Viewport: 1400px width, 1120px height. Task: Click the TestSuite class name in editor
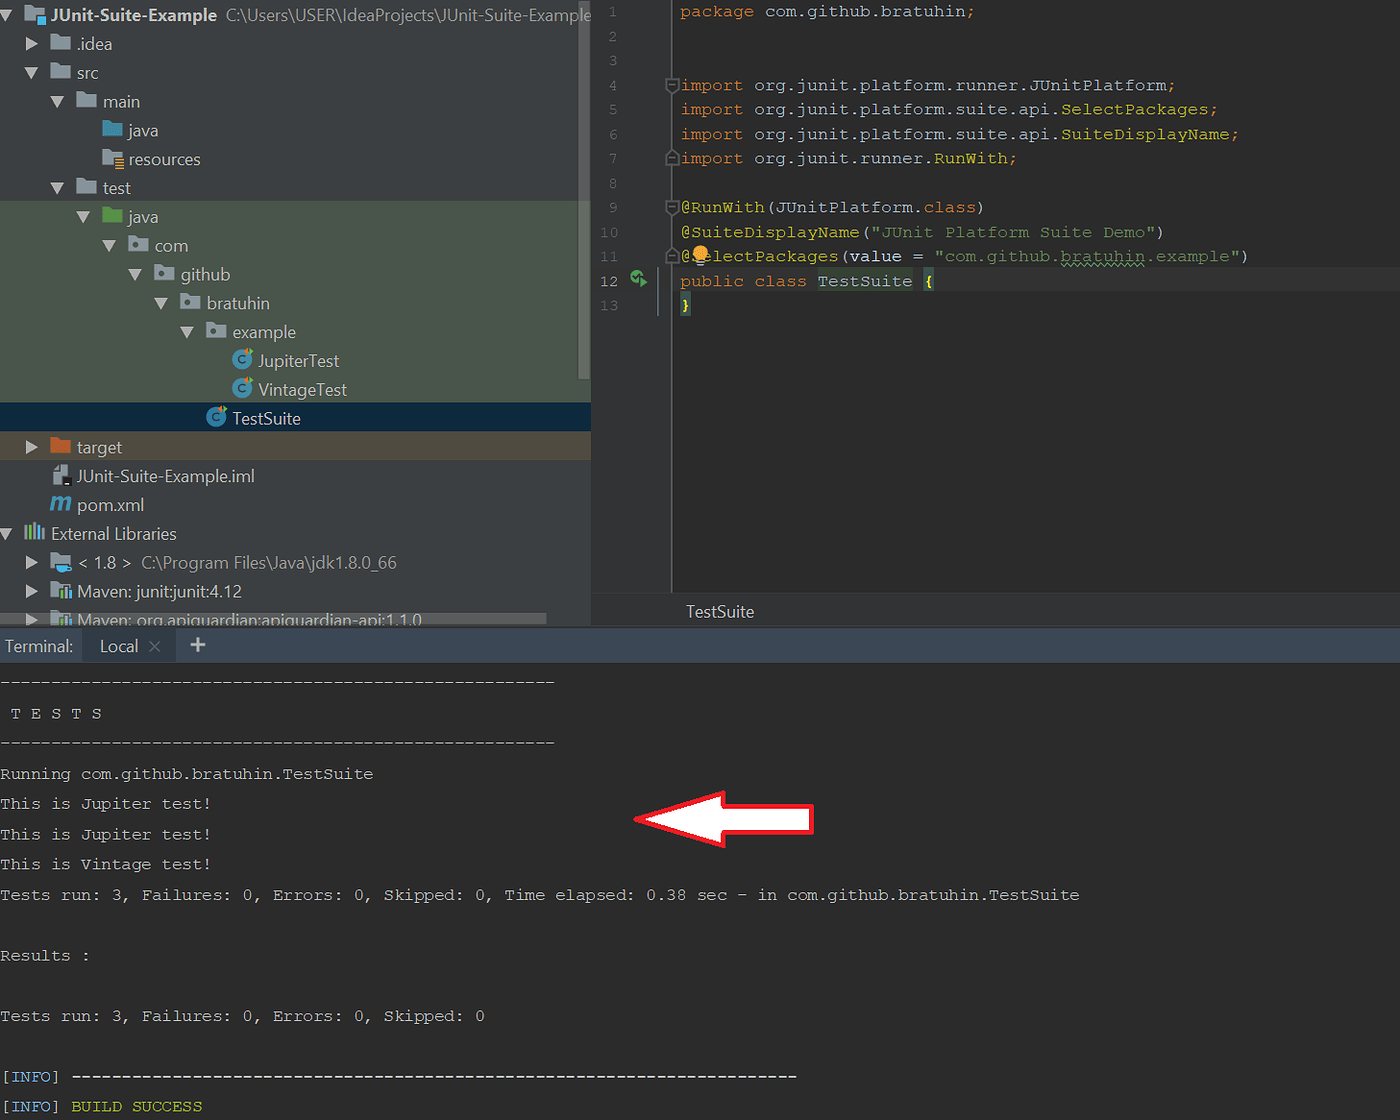[x=865, y=281]
